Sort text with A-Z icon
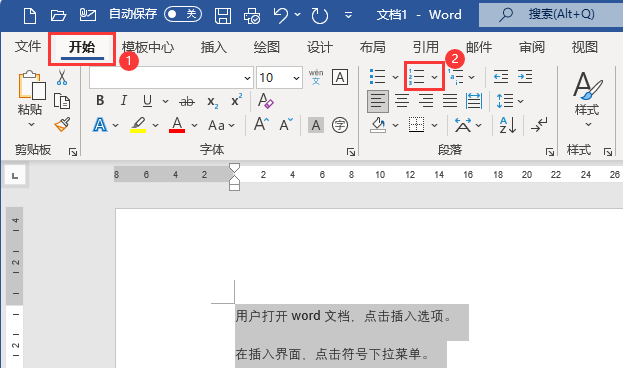 pos(508,125)
